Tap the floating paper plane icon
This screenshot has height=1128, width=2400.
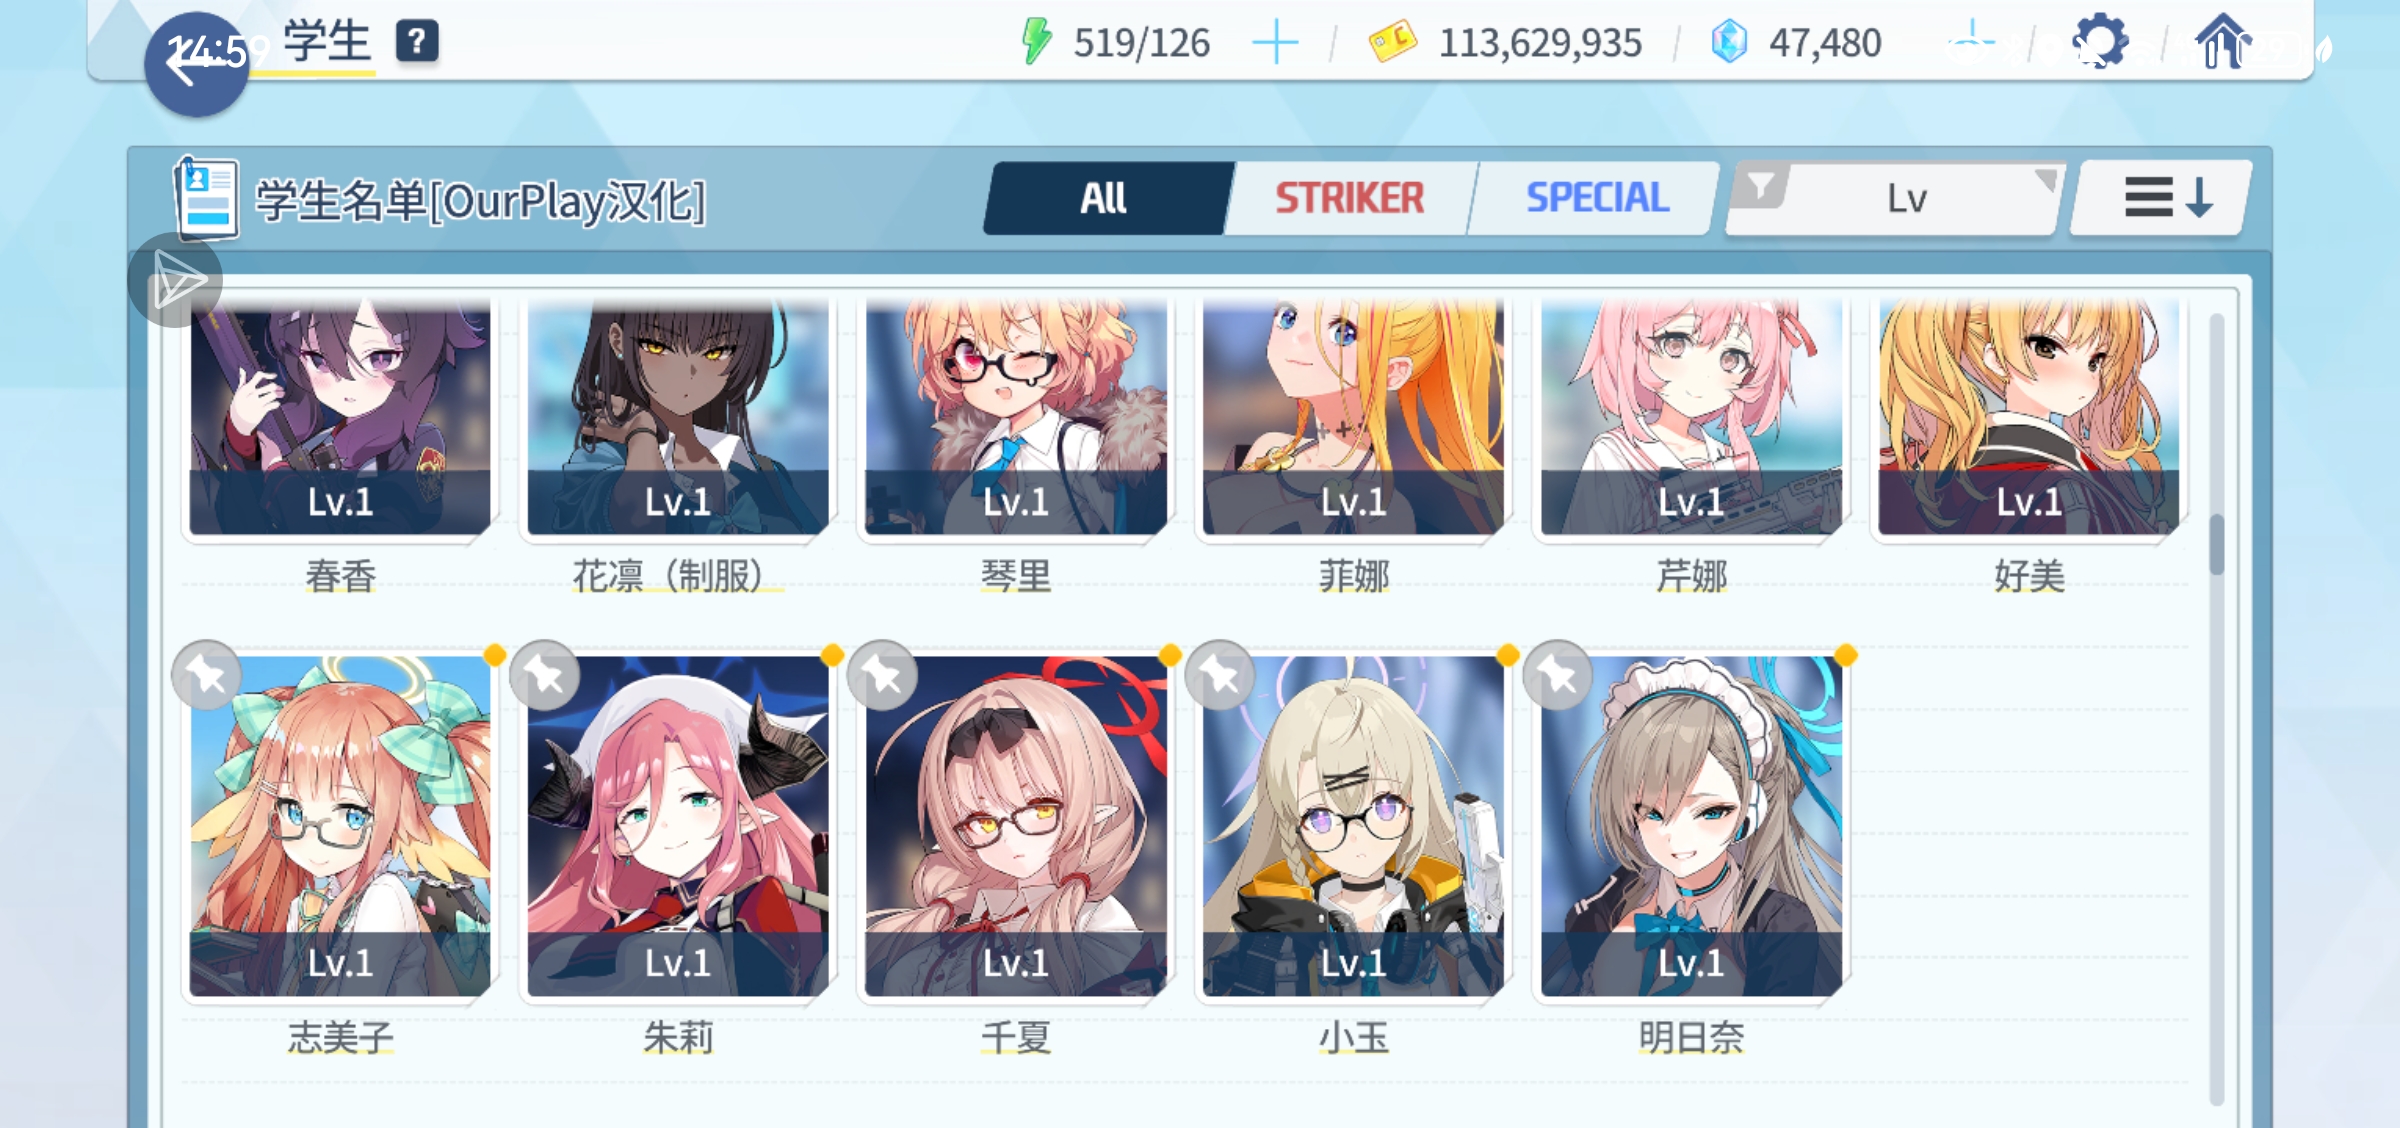point(176,281)
